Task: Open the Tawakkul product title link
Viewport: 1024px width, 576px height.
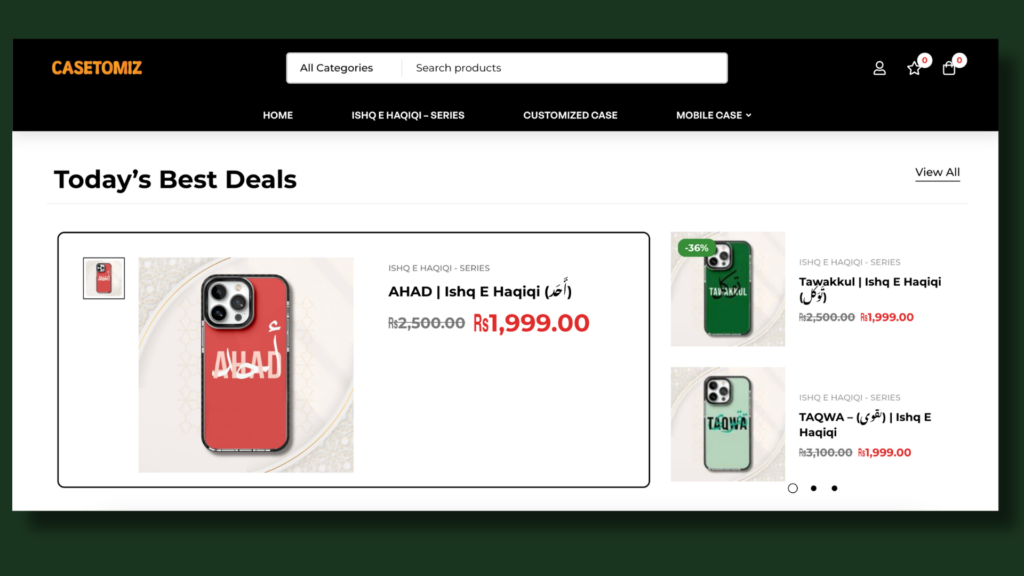Action: pos(870,289)
